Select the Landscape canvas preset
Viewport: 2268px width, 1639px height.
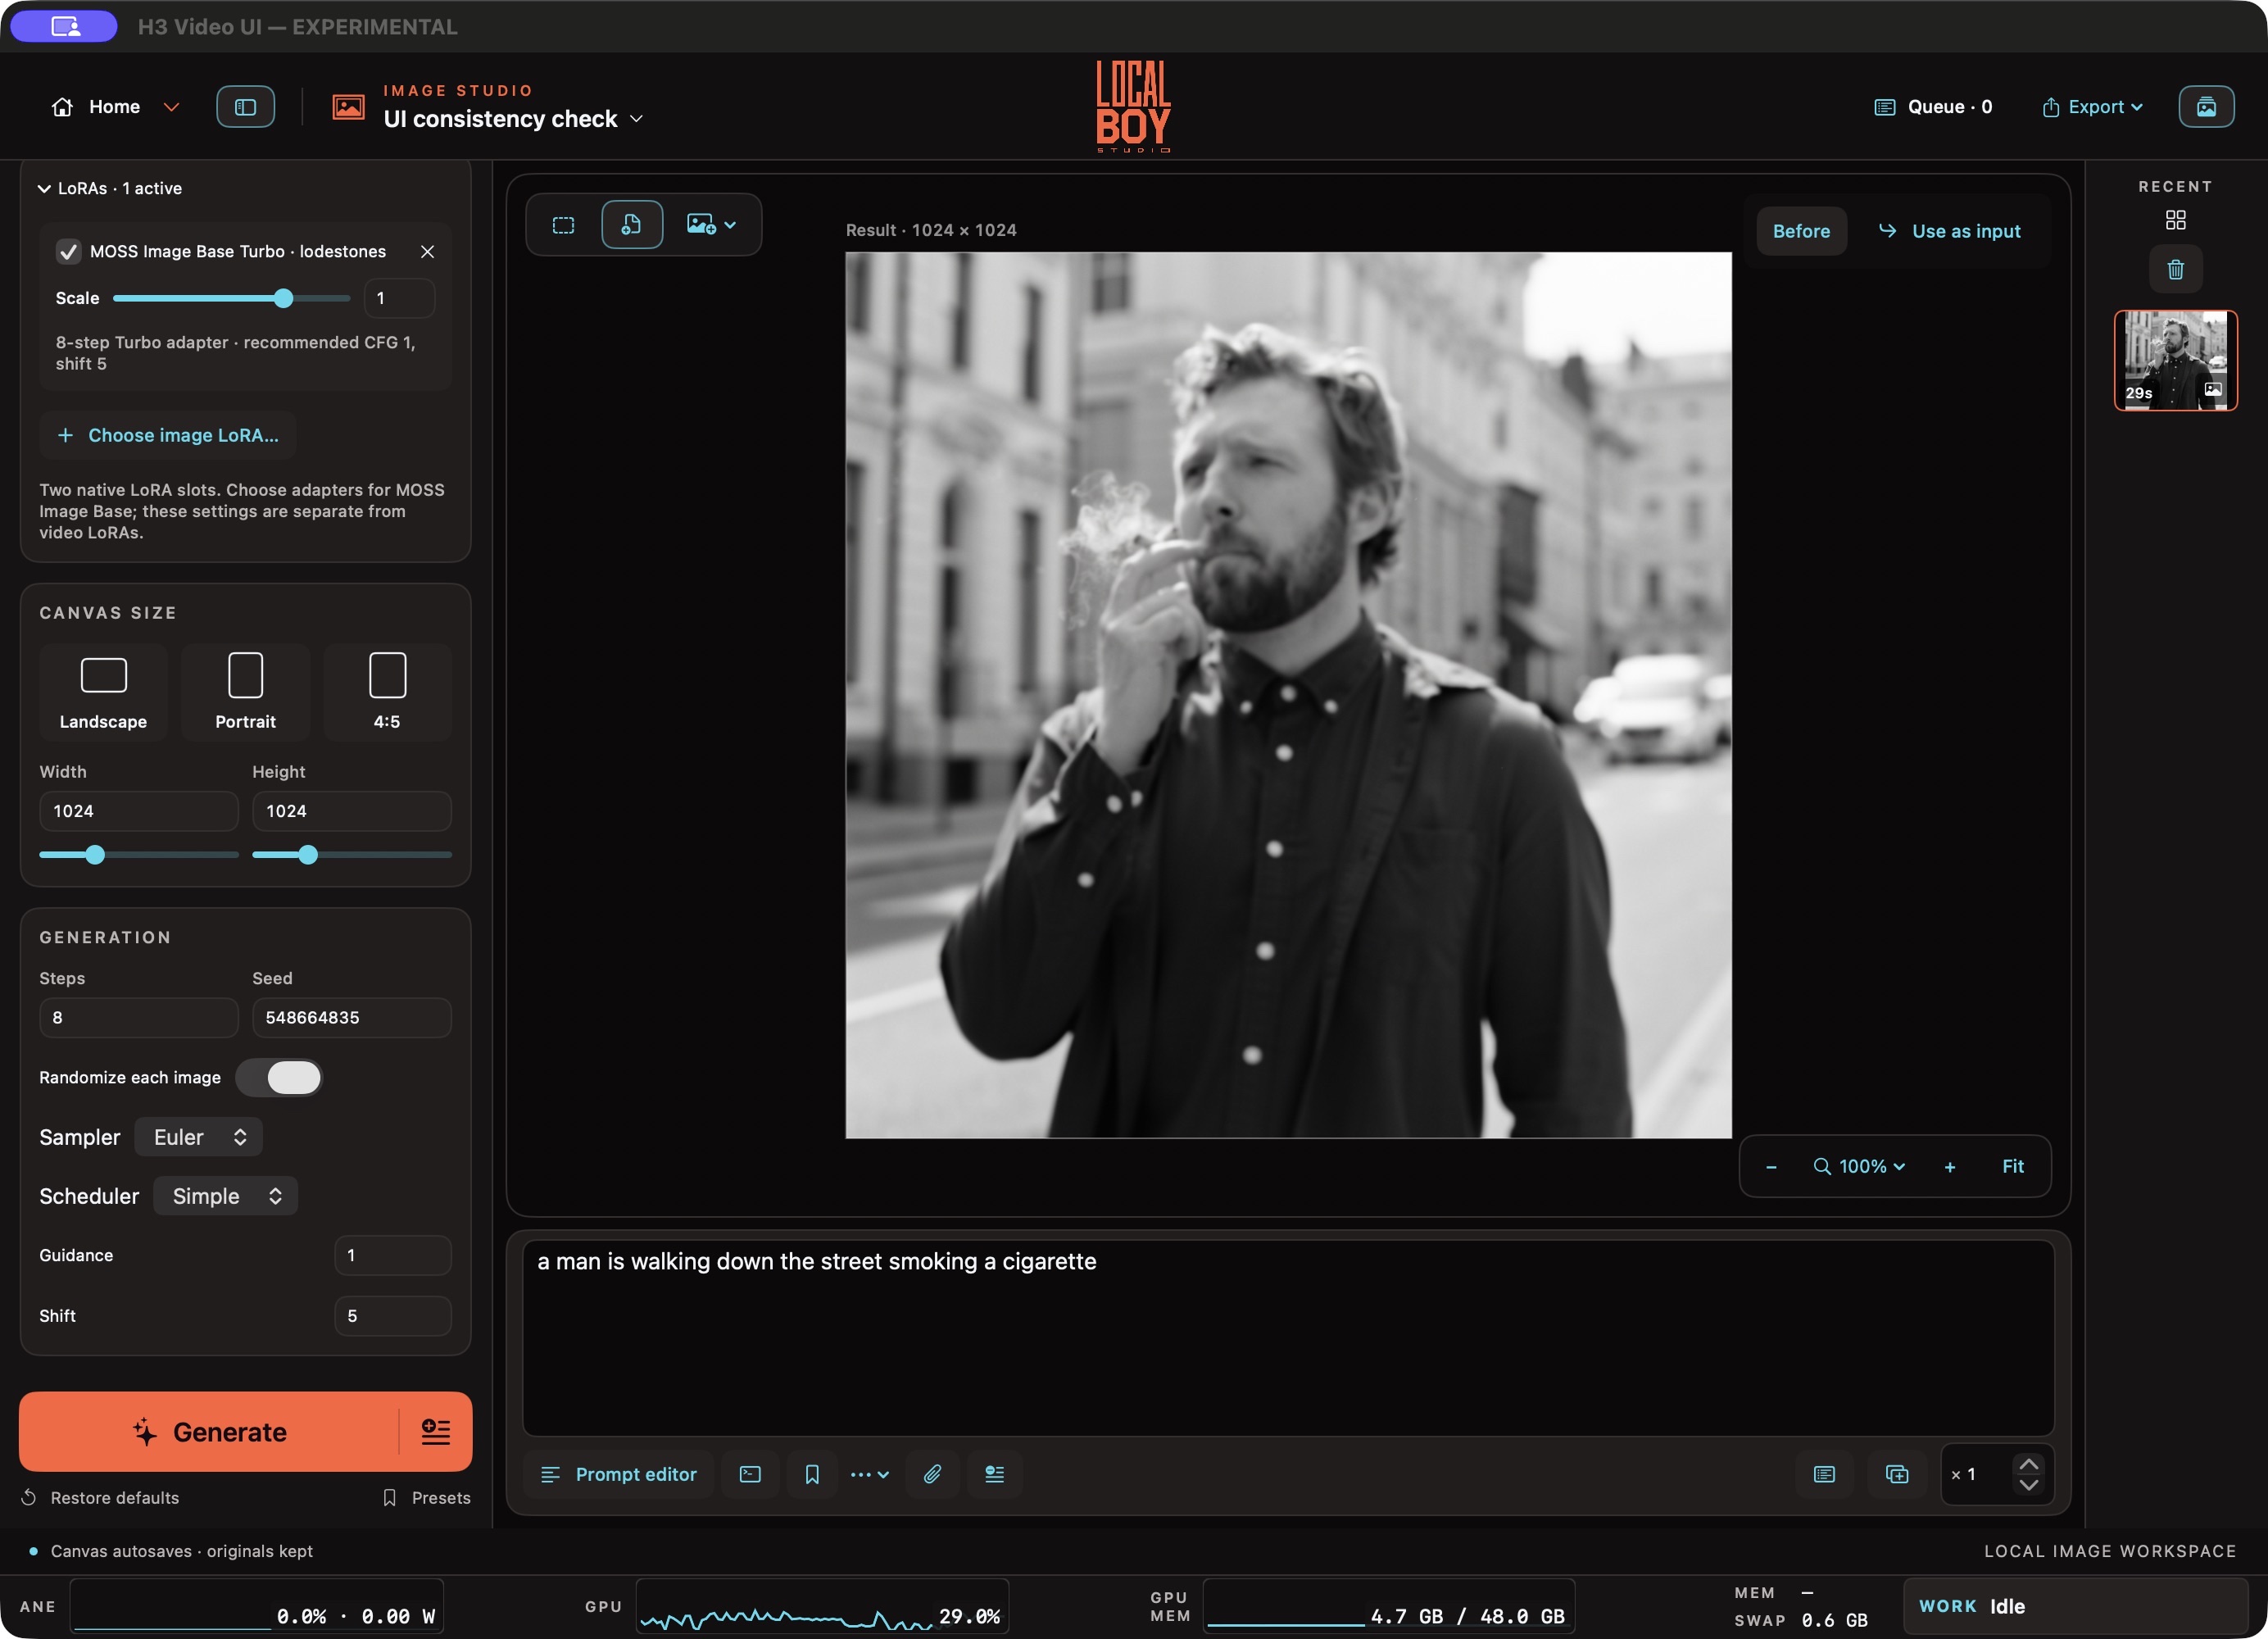[103, 691]
